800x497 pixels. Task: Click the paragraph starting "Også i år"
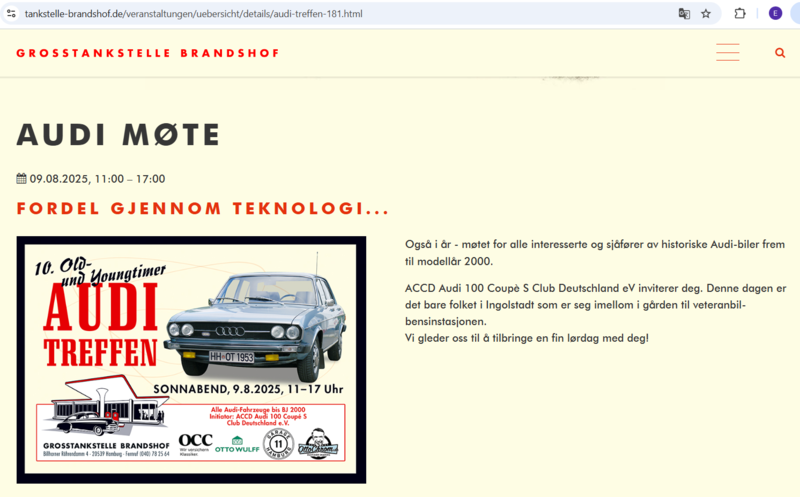point(595,253)
